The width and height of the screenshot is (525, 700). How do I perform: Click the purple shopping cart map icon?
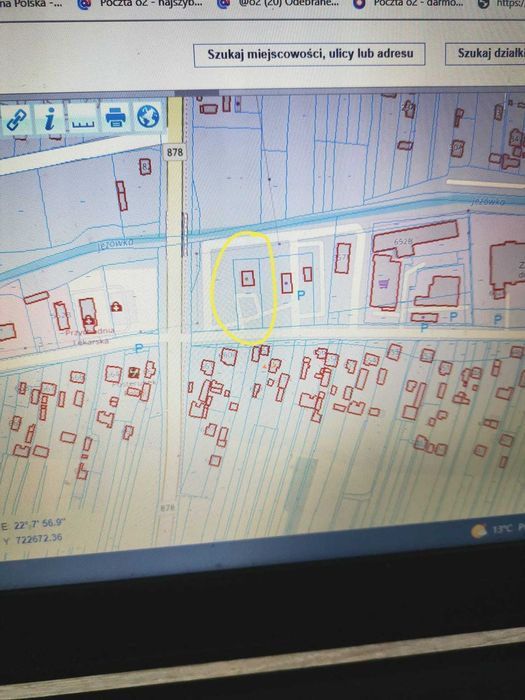383,284
